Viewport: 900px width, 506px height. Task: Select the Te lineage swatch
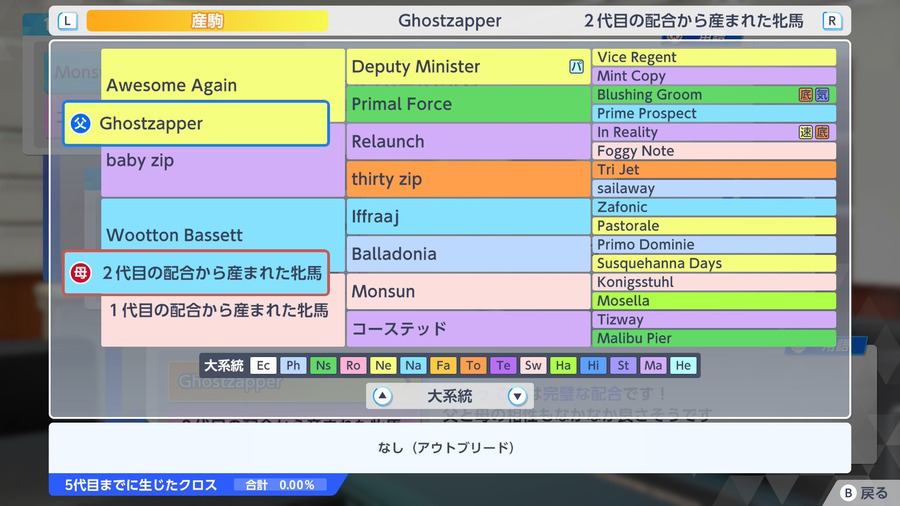(x=503, y=365)
